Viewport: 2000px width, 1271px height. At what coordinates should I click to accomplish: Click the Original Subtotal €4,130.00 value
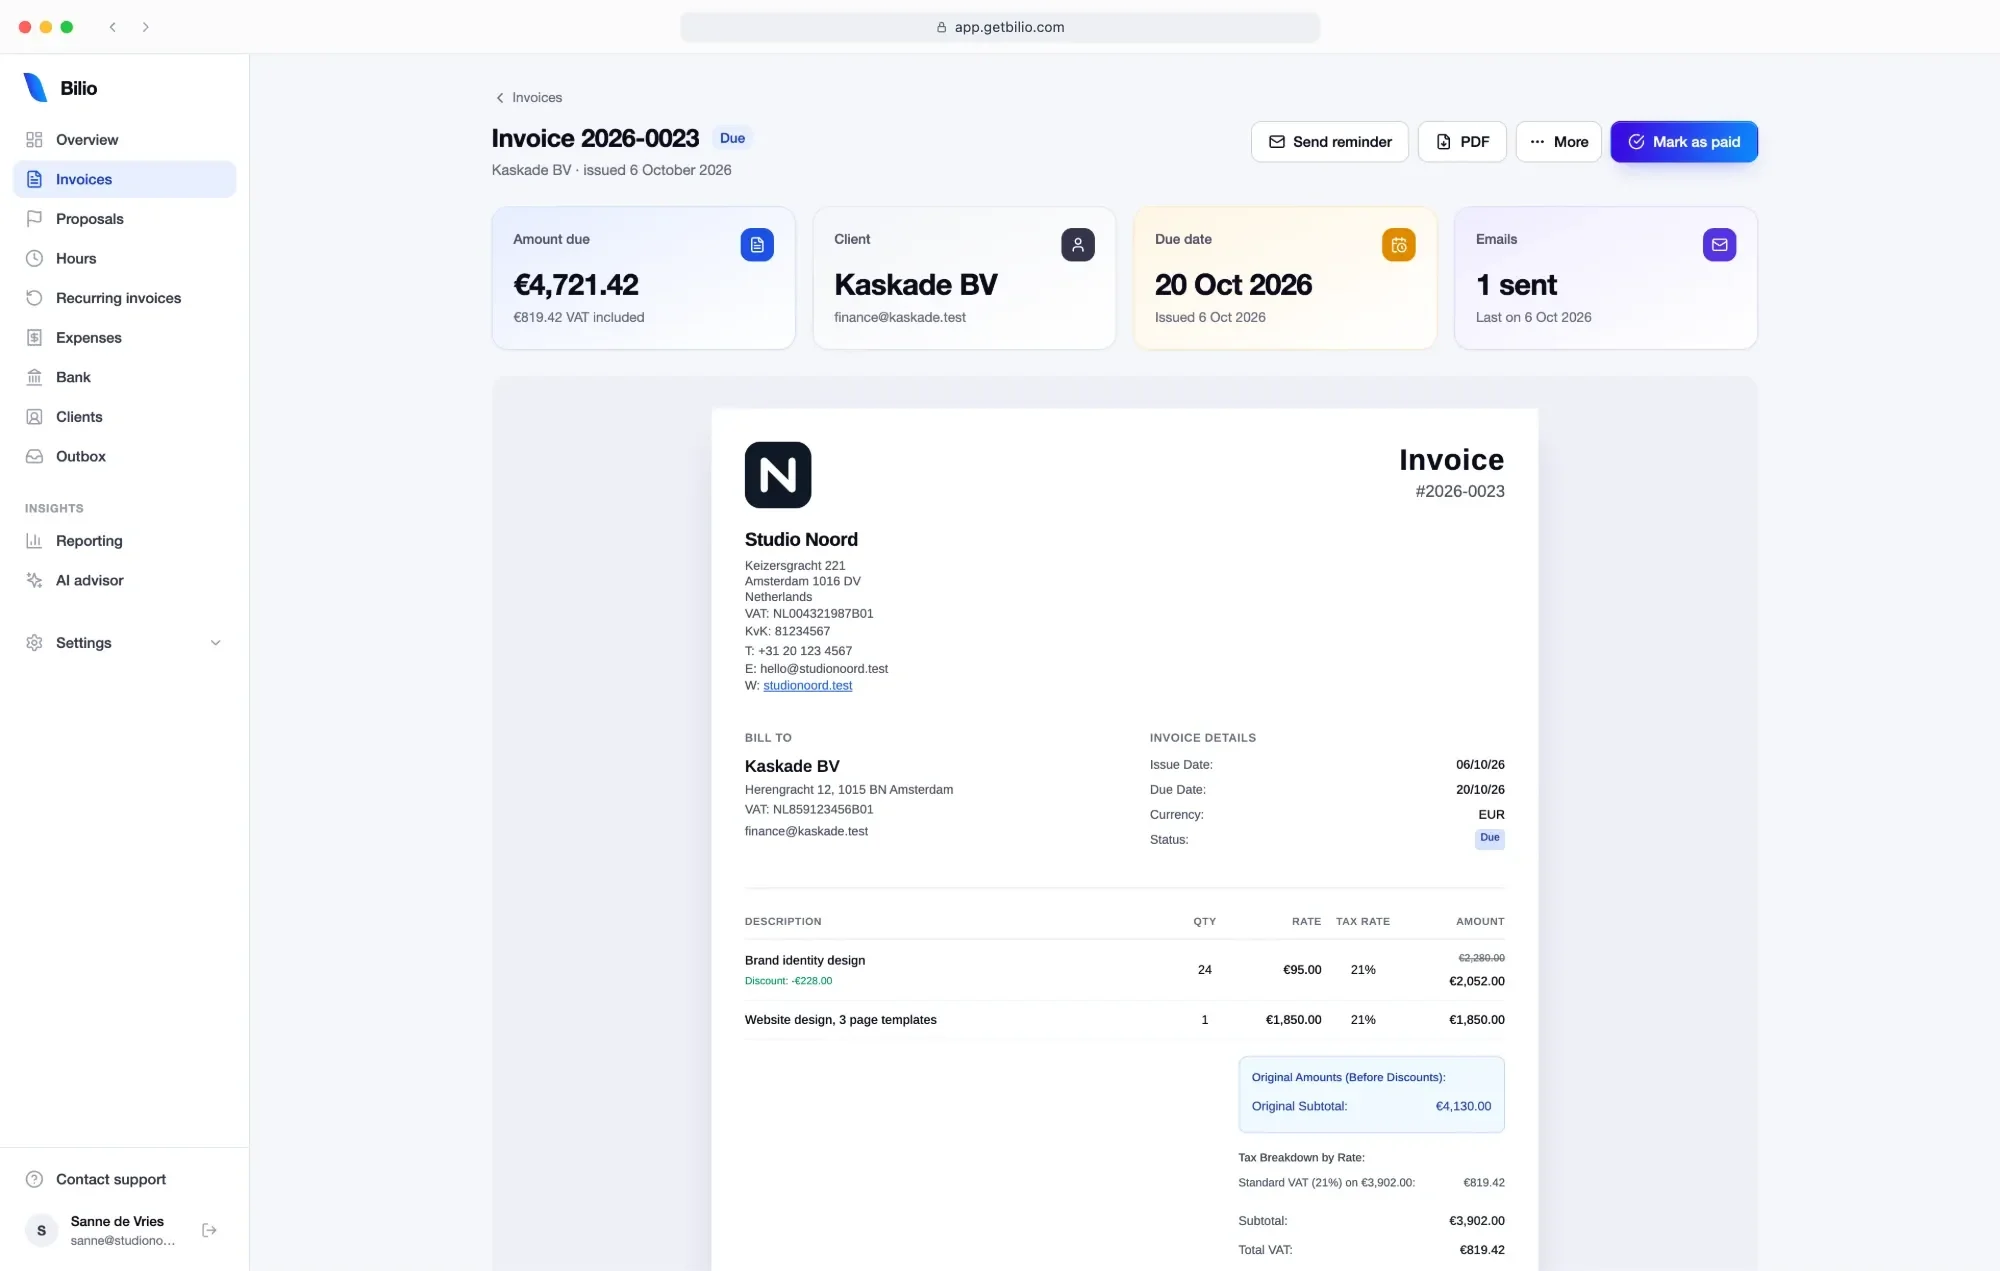(x=1463, y=1106)
